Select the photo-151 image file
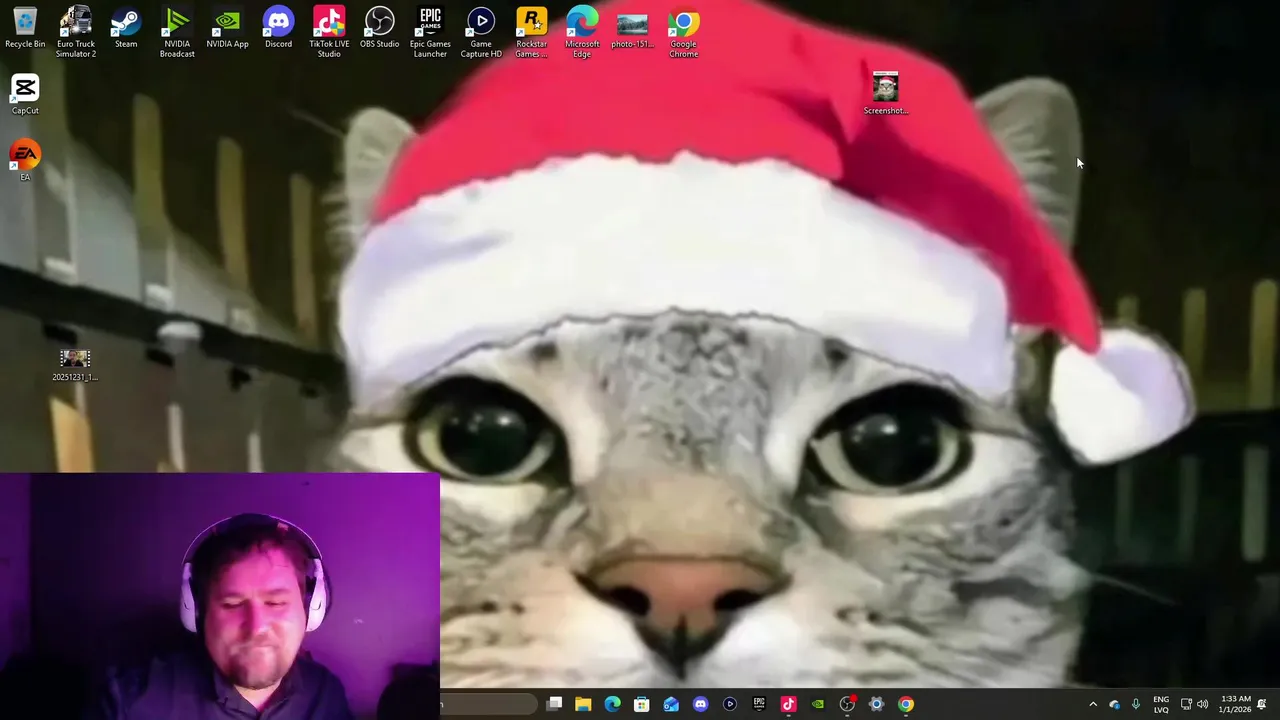 pos(632,28)
